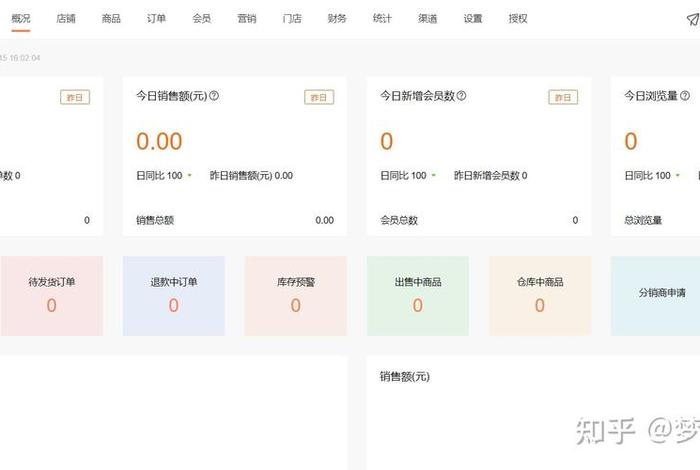Open the 会员 menu

point(201,18)
